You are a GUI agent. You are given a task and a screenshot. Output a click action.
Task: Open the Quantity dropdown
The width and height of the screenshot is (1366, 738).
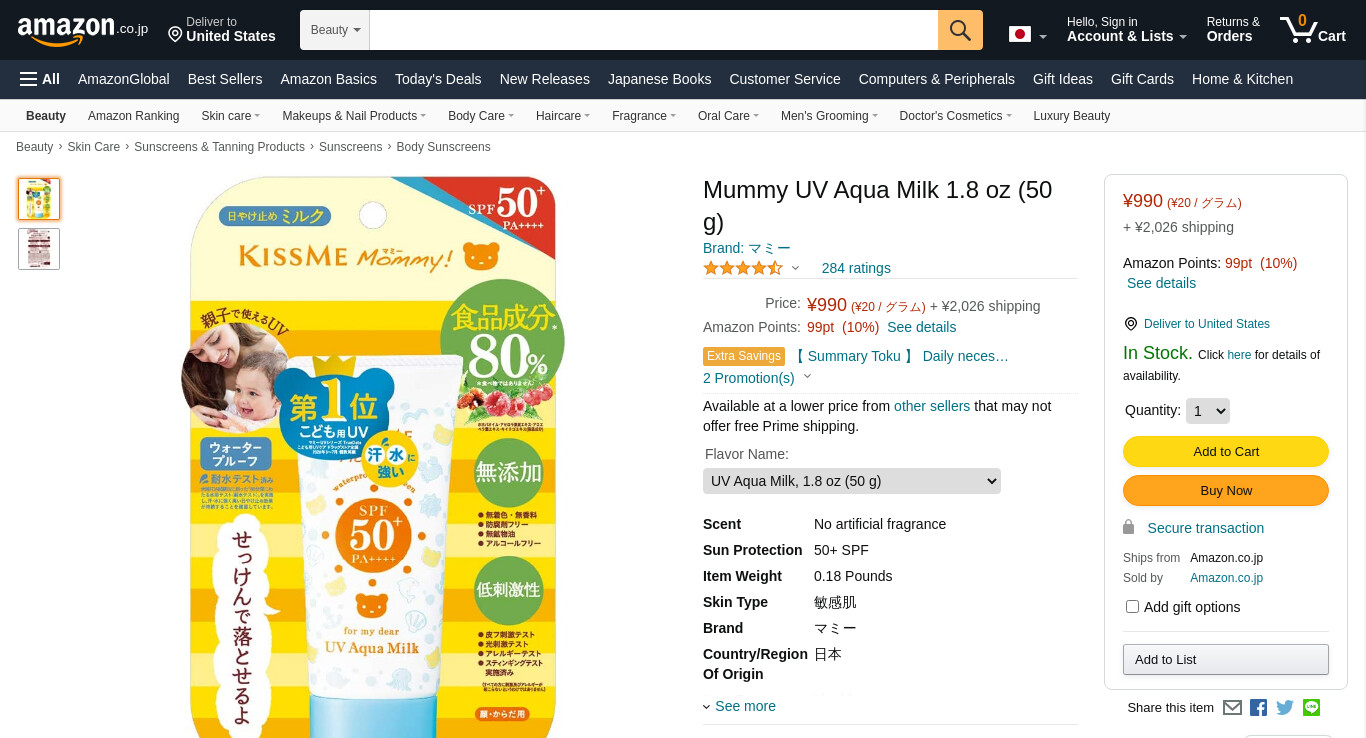tap(1207, 411)
